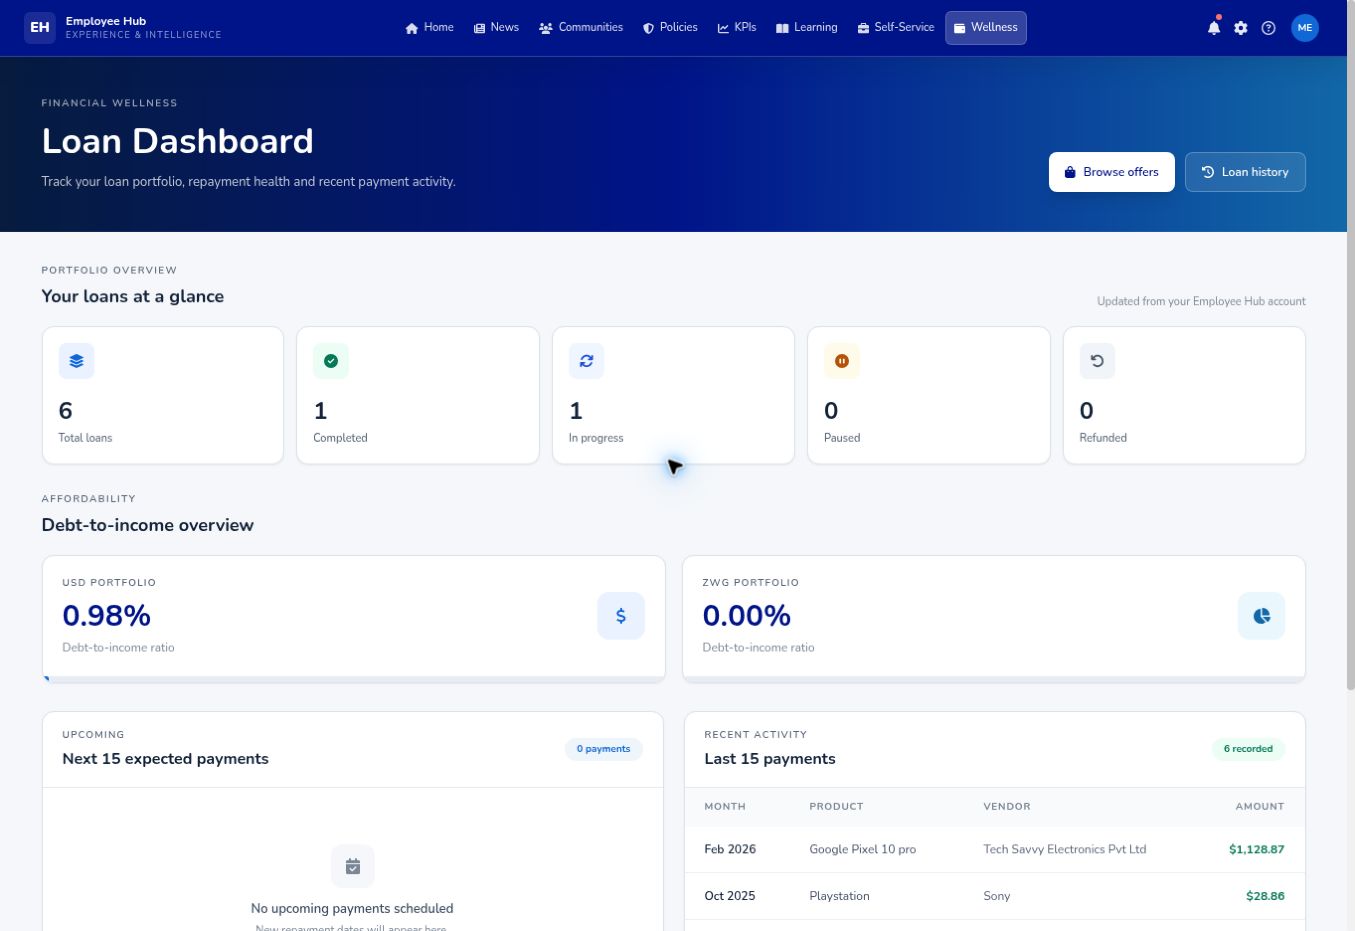The width and height of the screenshot is (1355, 931).
Task: Click the 6 recorded badge
Action: click(x=1248, y=749)
